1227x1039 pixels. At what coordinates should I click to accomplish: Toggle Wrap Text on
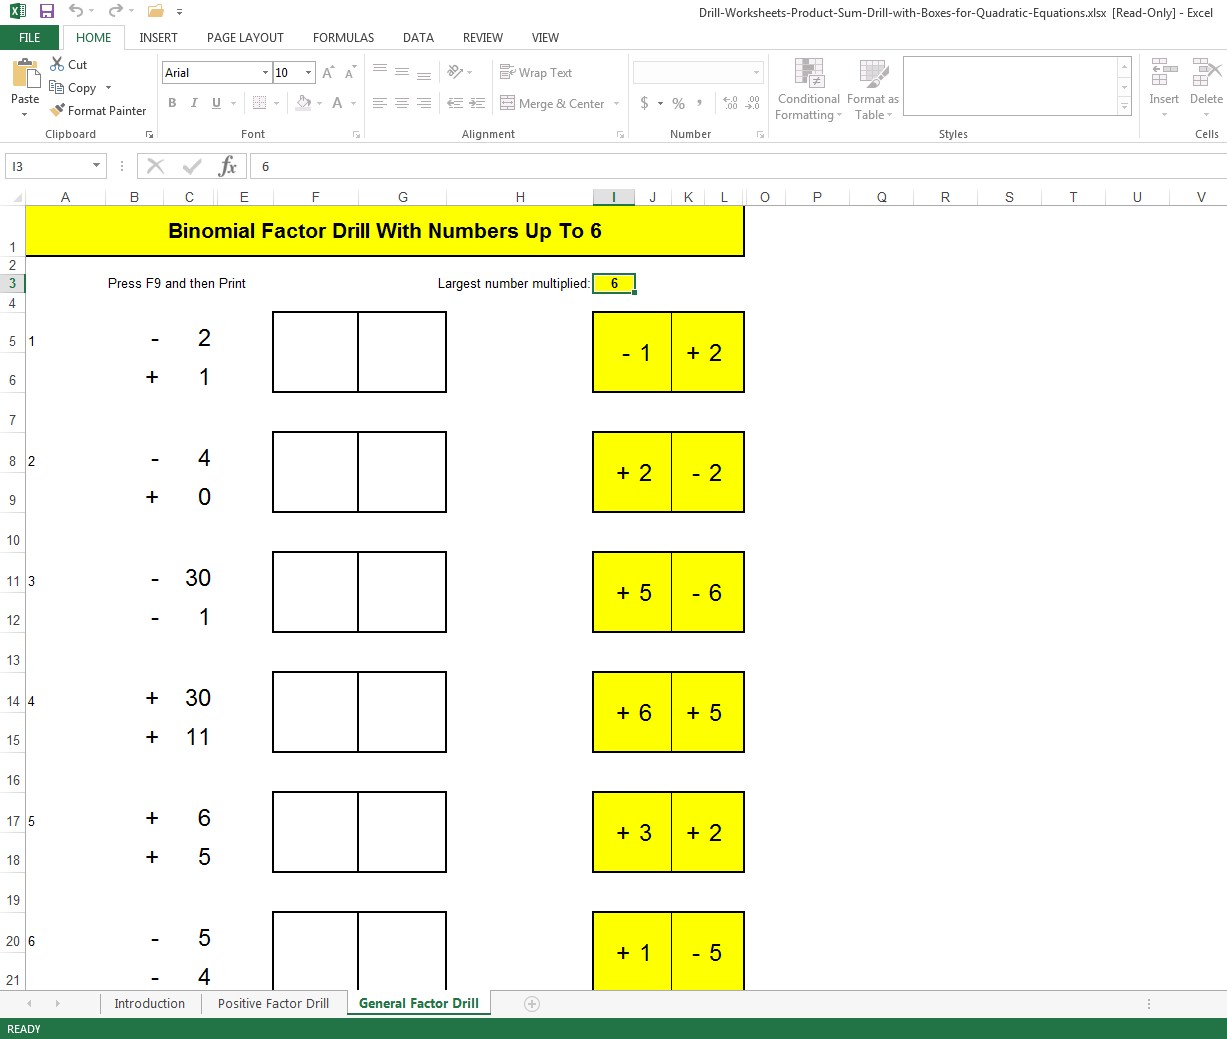click(536, 73)
